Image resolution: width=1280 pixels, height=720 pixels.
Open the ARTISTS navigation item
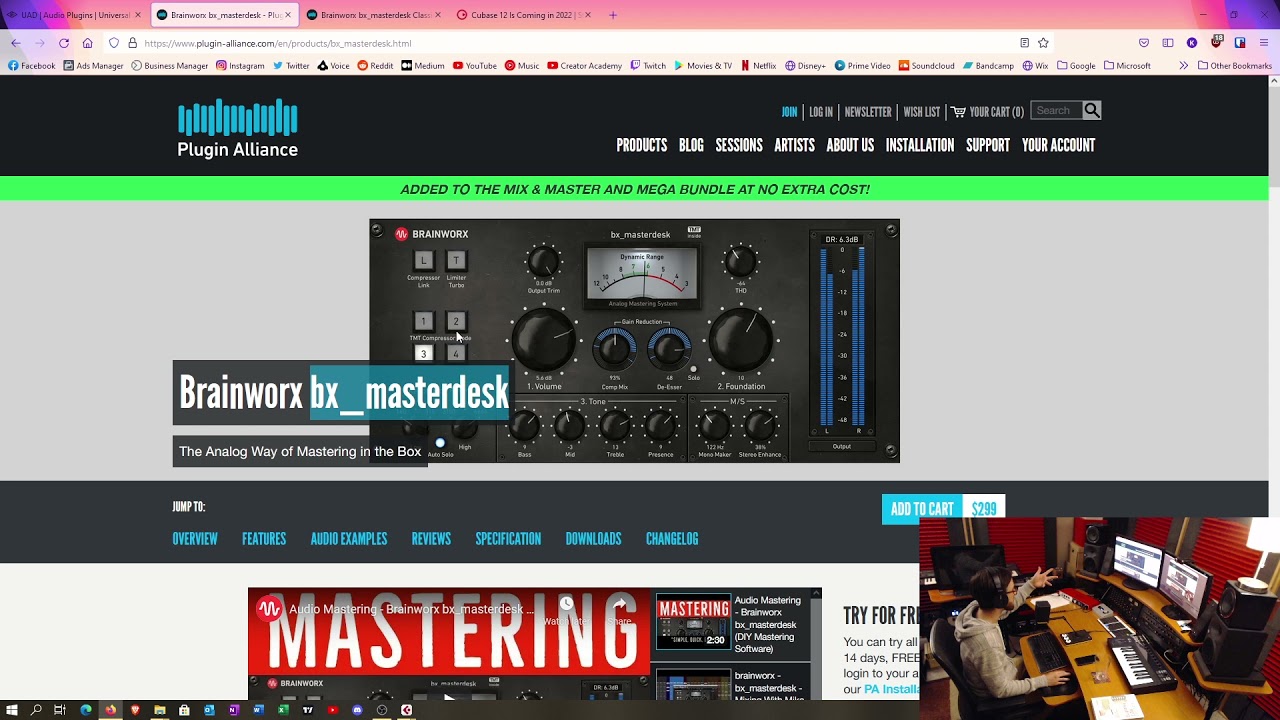(794, 145)
